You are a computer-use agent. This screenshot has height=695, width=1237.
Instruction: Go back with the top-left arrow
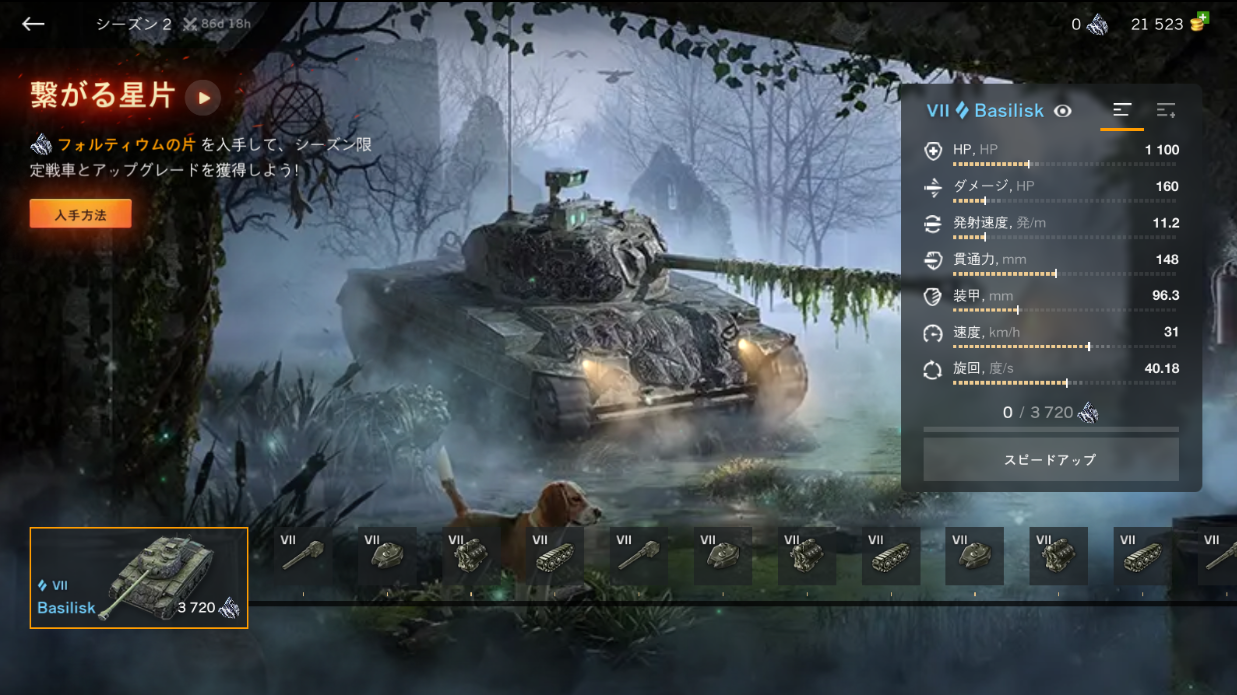[x=33, y=24]
